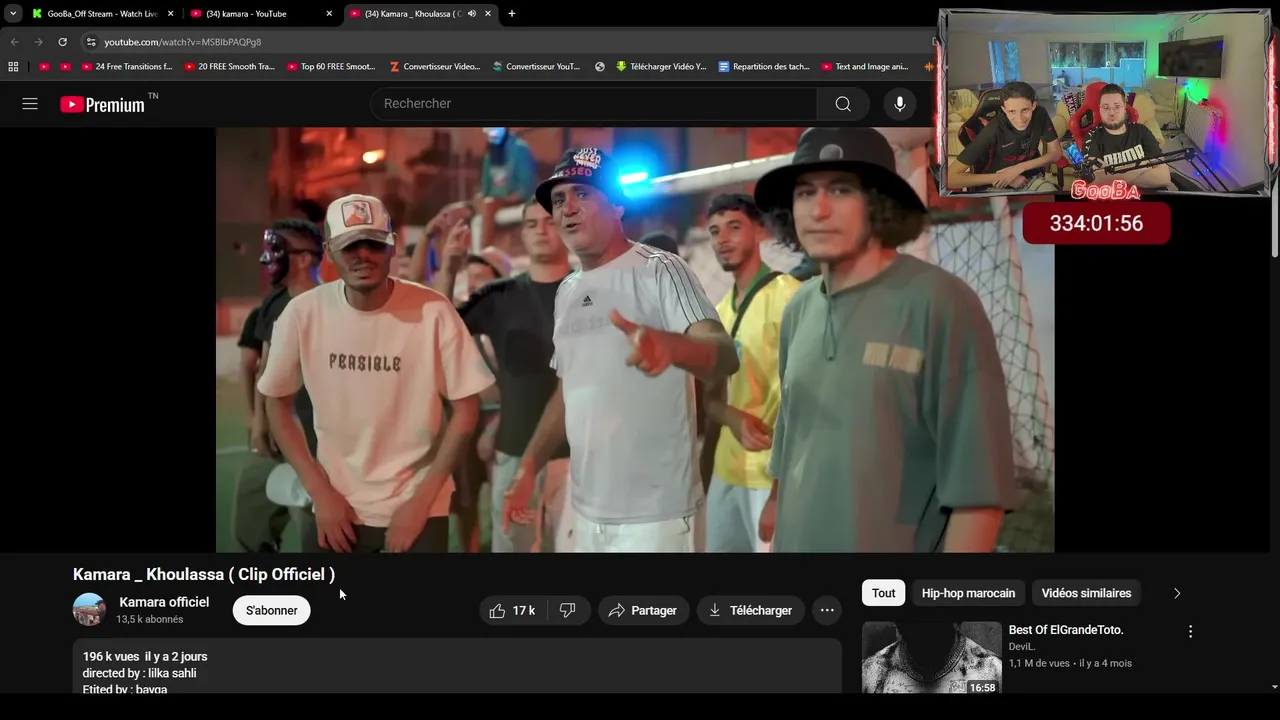Open the bookmarks apps grid icon
Image resolution: width=1280 pixels, height=720 pixels.
click(x=13, y=67)
